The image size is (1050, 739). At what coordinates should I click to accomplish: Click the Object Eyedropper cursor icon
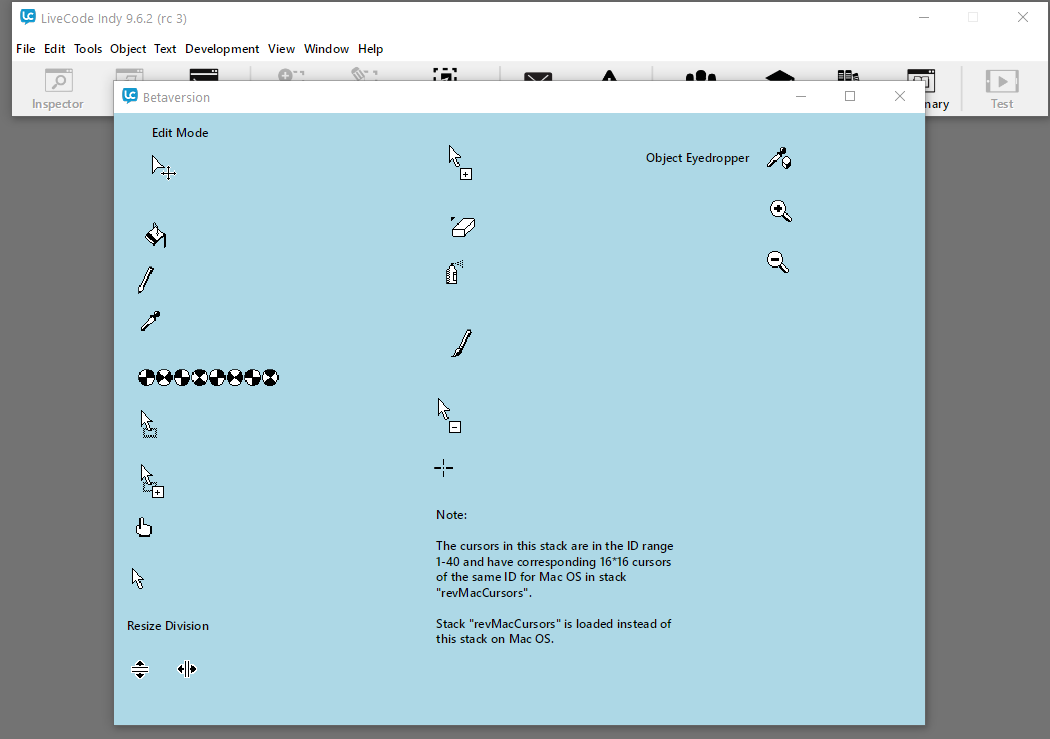pos(779,158)
